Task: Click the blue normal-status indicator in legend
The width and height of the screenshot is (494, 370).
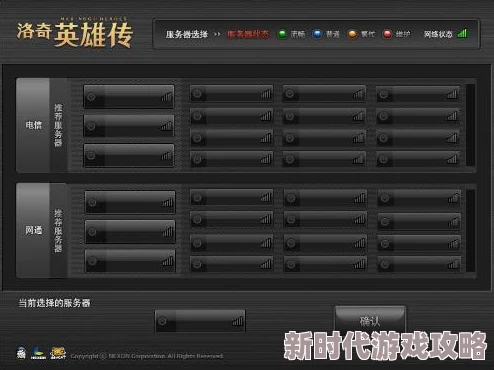Action: point(317,34)
